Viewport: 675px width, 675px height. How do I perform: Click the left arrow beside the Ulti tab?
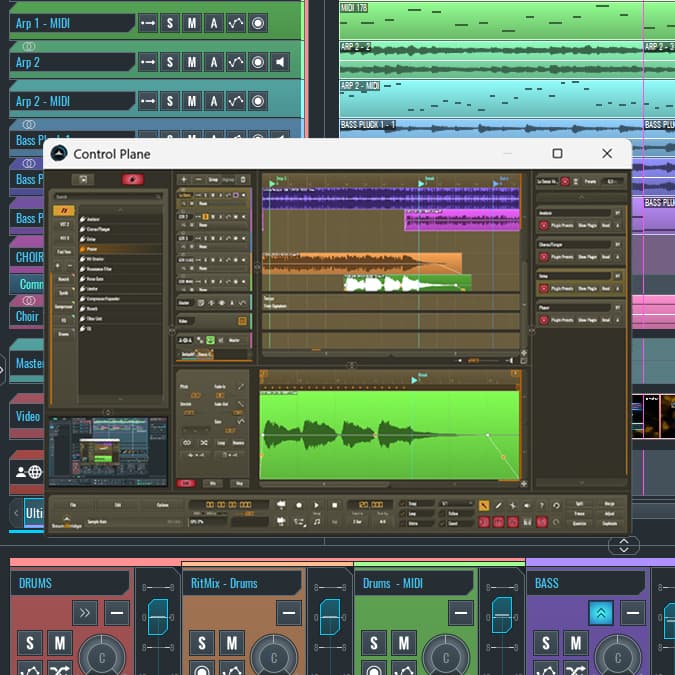coord(16,513)
